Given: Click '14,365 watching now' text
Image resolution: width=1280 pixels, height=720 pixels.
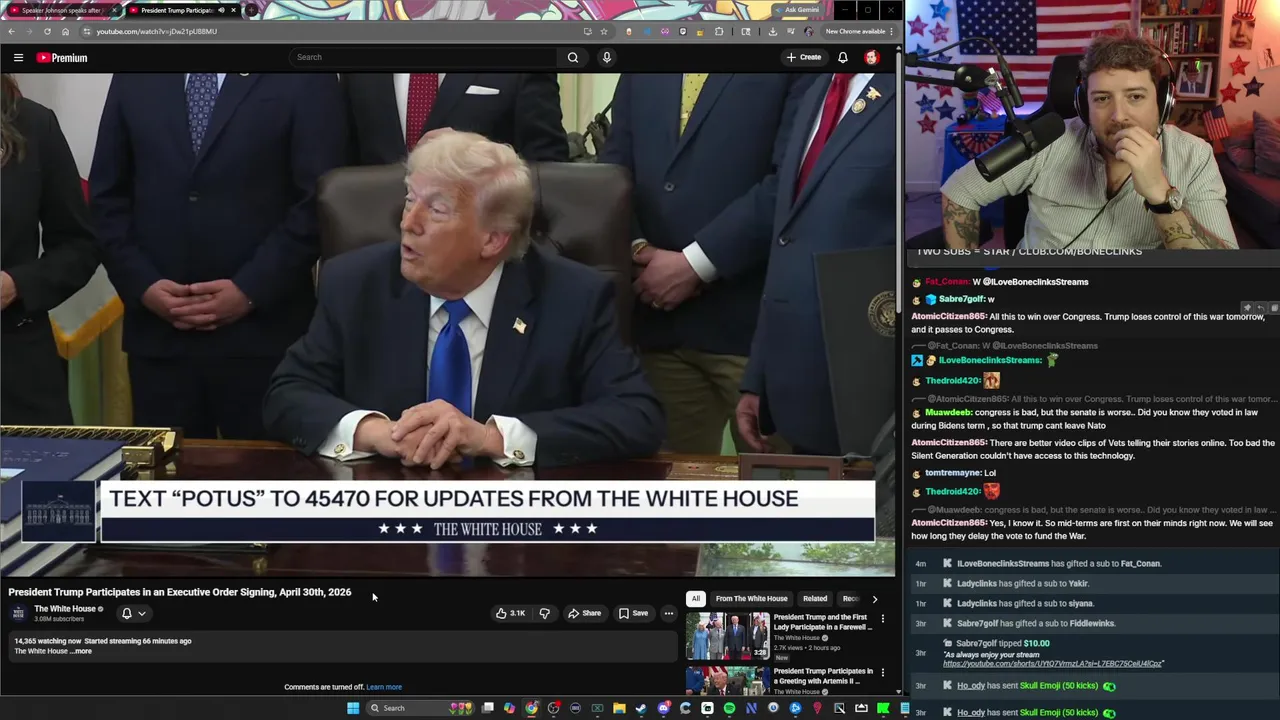Looking at the screenshot, I should (47, 641).
